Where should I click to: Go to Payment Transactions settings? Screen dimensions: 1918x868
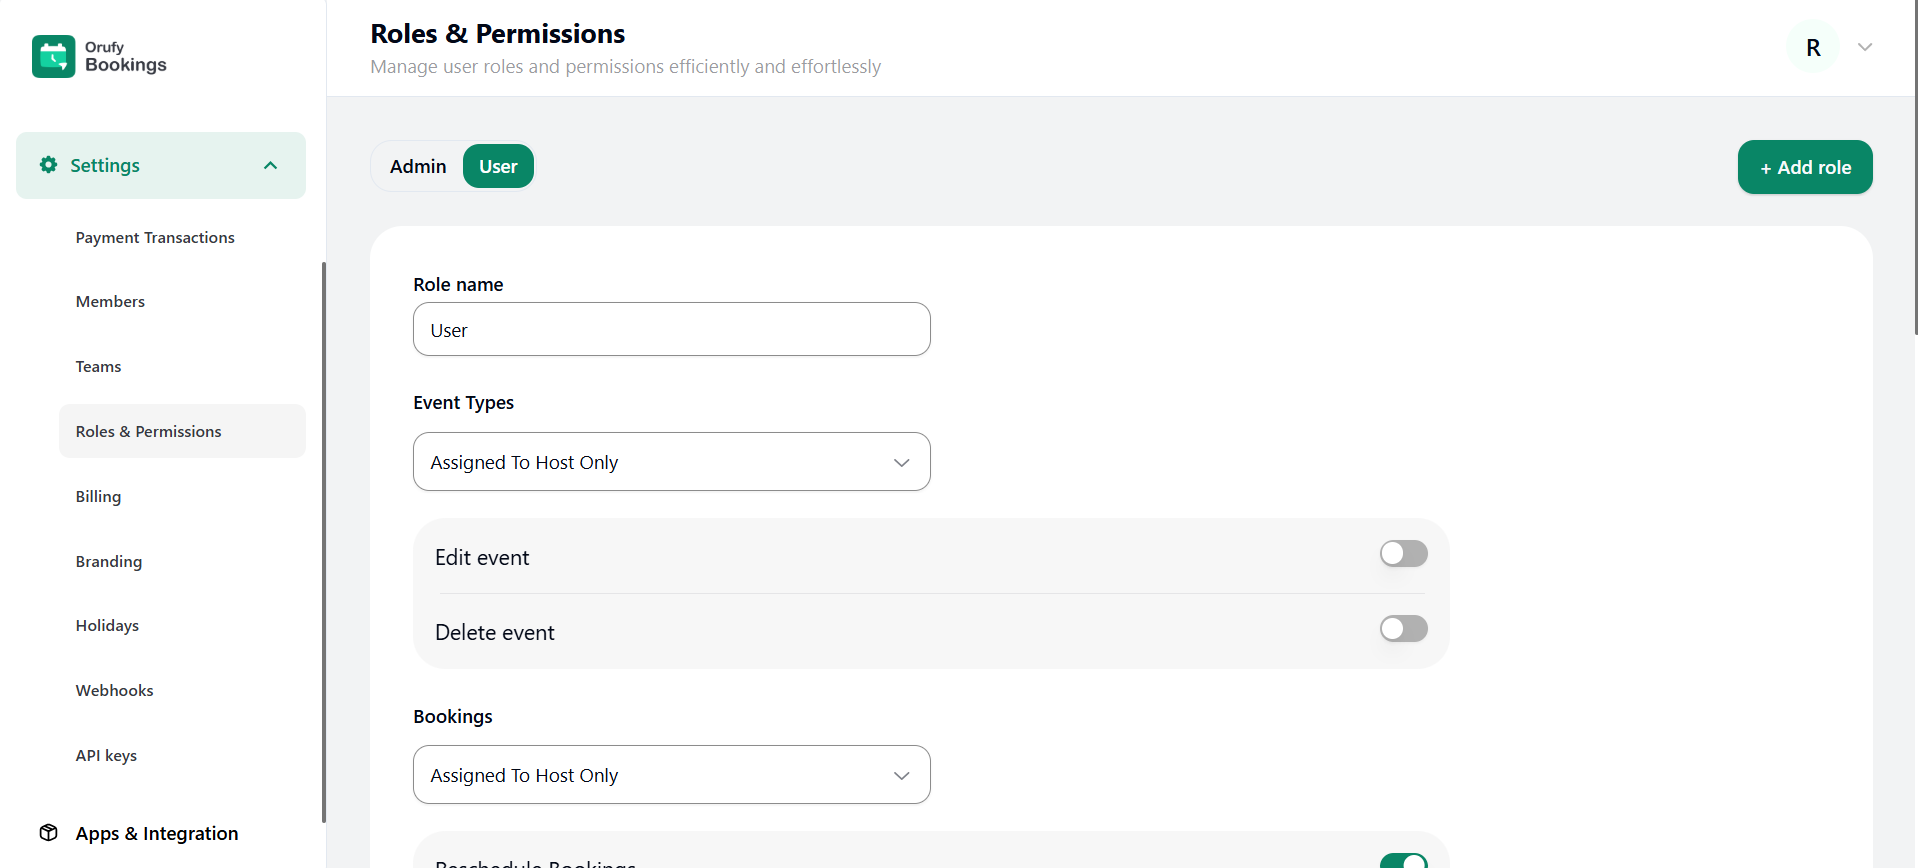(x=155, y=238)
